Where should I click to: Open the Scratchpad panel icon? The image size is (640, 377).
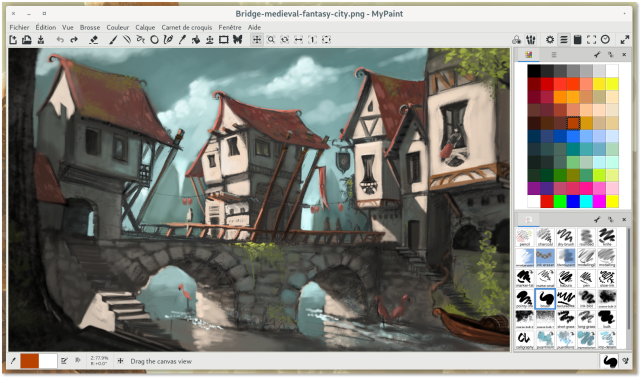tap(578, 40)
